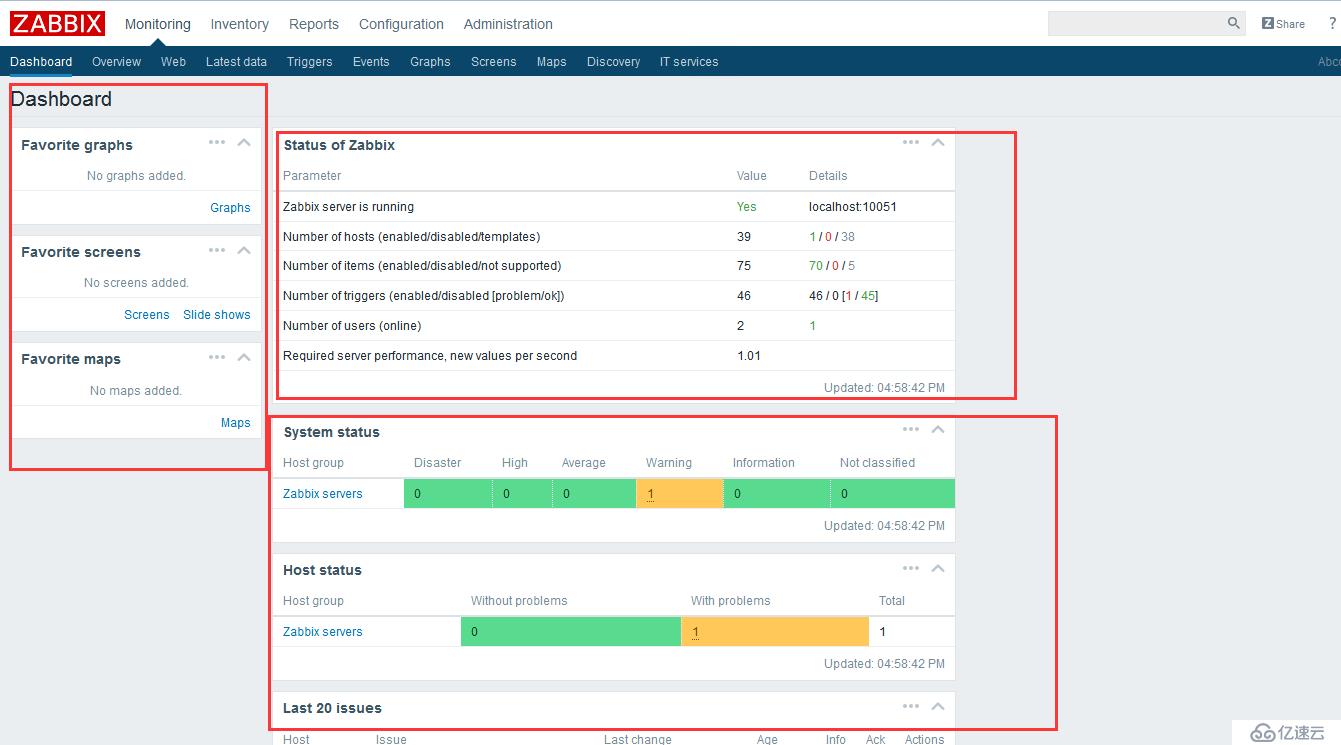1341x745 pixels.
Task: Open Status of Zabbix widget menu dots
Action: click(911, 142)
